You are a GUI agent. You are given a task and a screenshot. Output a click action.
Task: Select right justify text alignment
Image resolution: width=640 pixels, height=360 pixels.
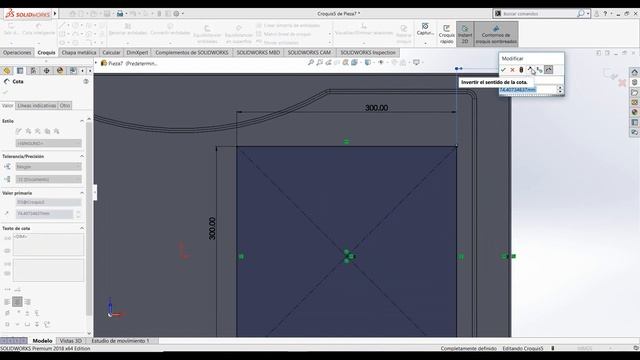pos(27,302)
